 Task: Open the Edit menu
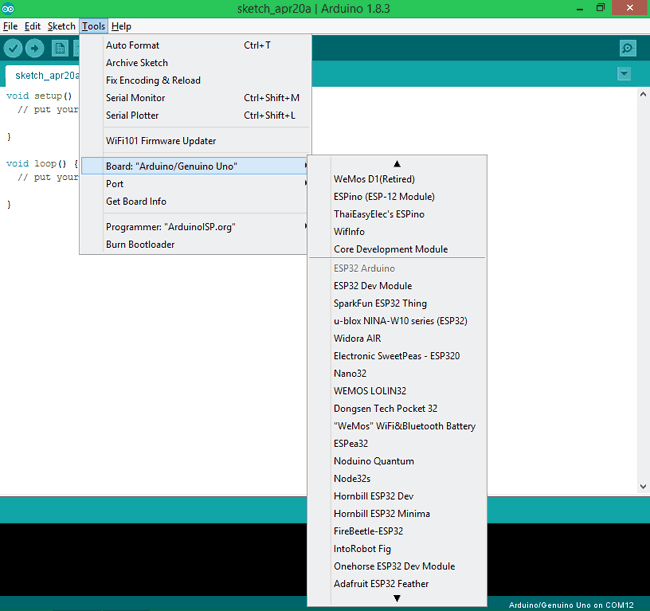coord(32,26)
